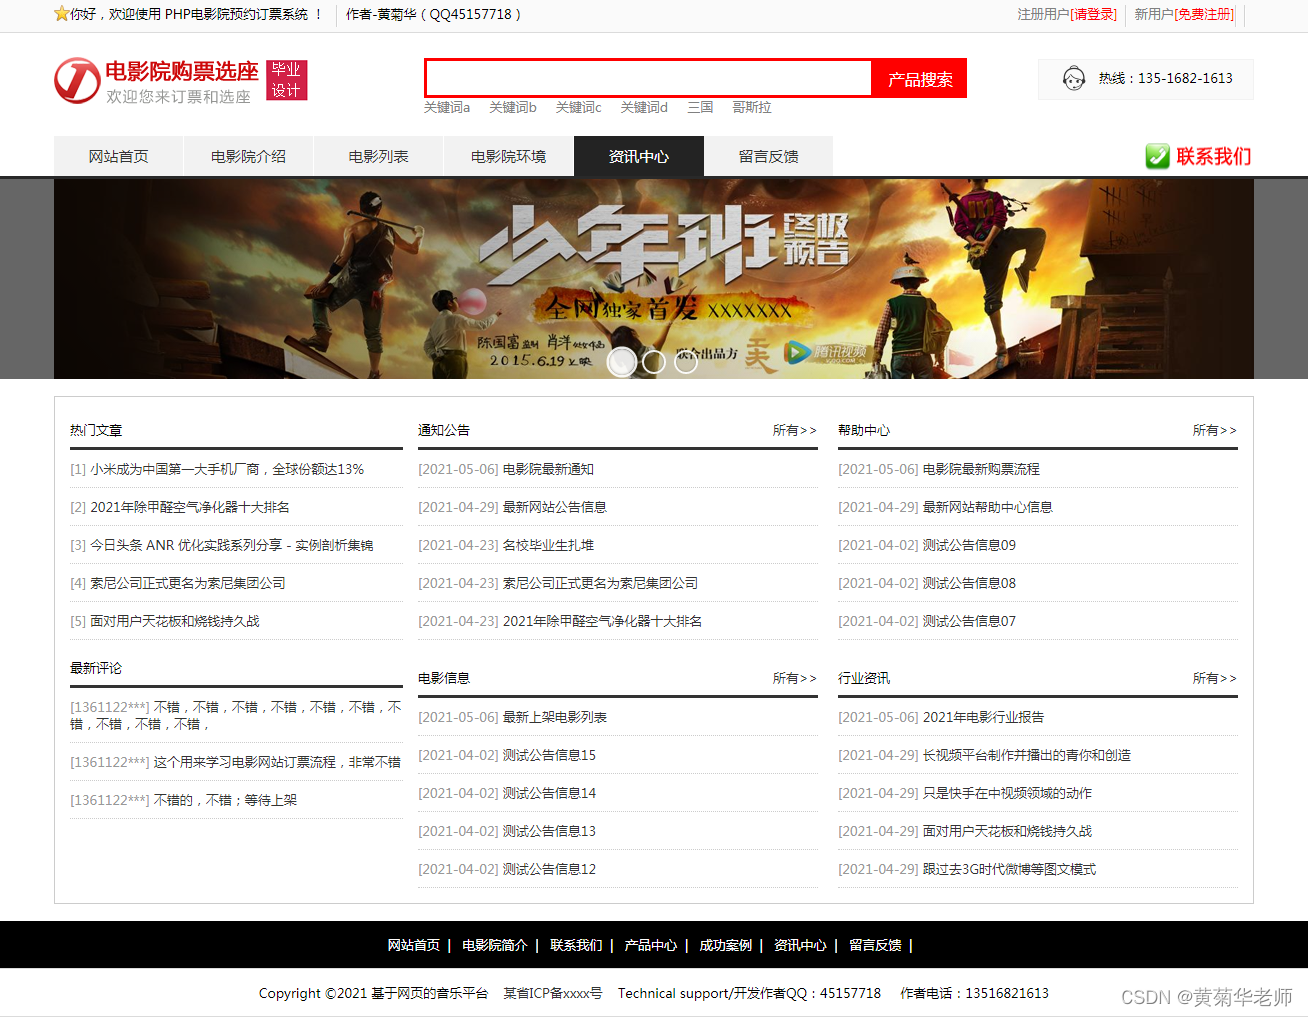This screenshot has height=1017, width=1308.
Task: Open article 小米成为中国第一大手机厂商
Action: tap(227, 469)
